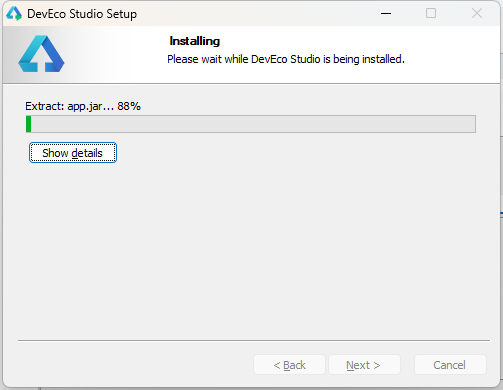The height and width of the screenshot is (390, 503).
Task: Click the unfilled gray portion of progress bar
Action: tap(253, 124)
